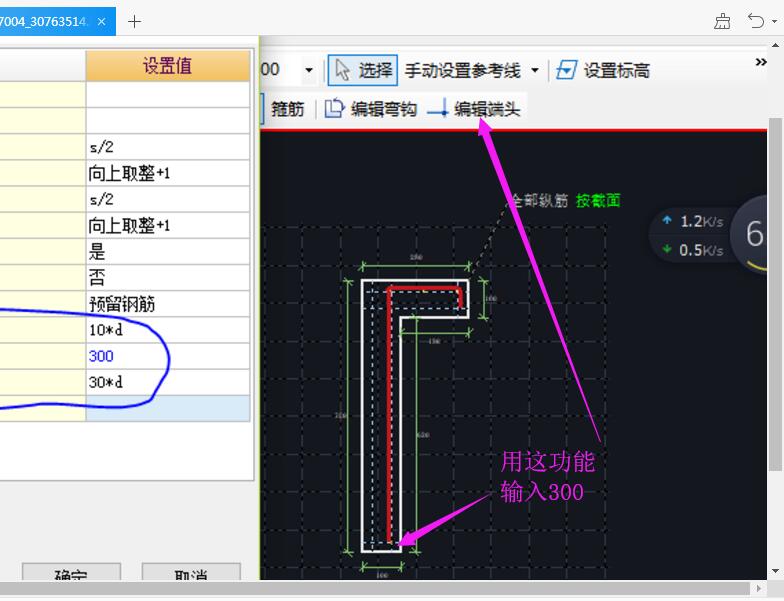This screenshot has height=601, width=784.
Task: Expand the toolbar overflow chevrons
Action: point(760,62)
